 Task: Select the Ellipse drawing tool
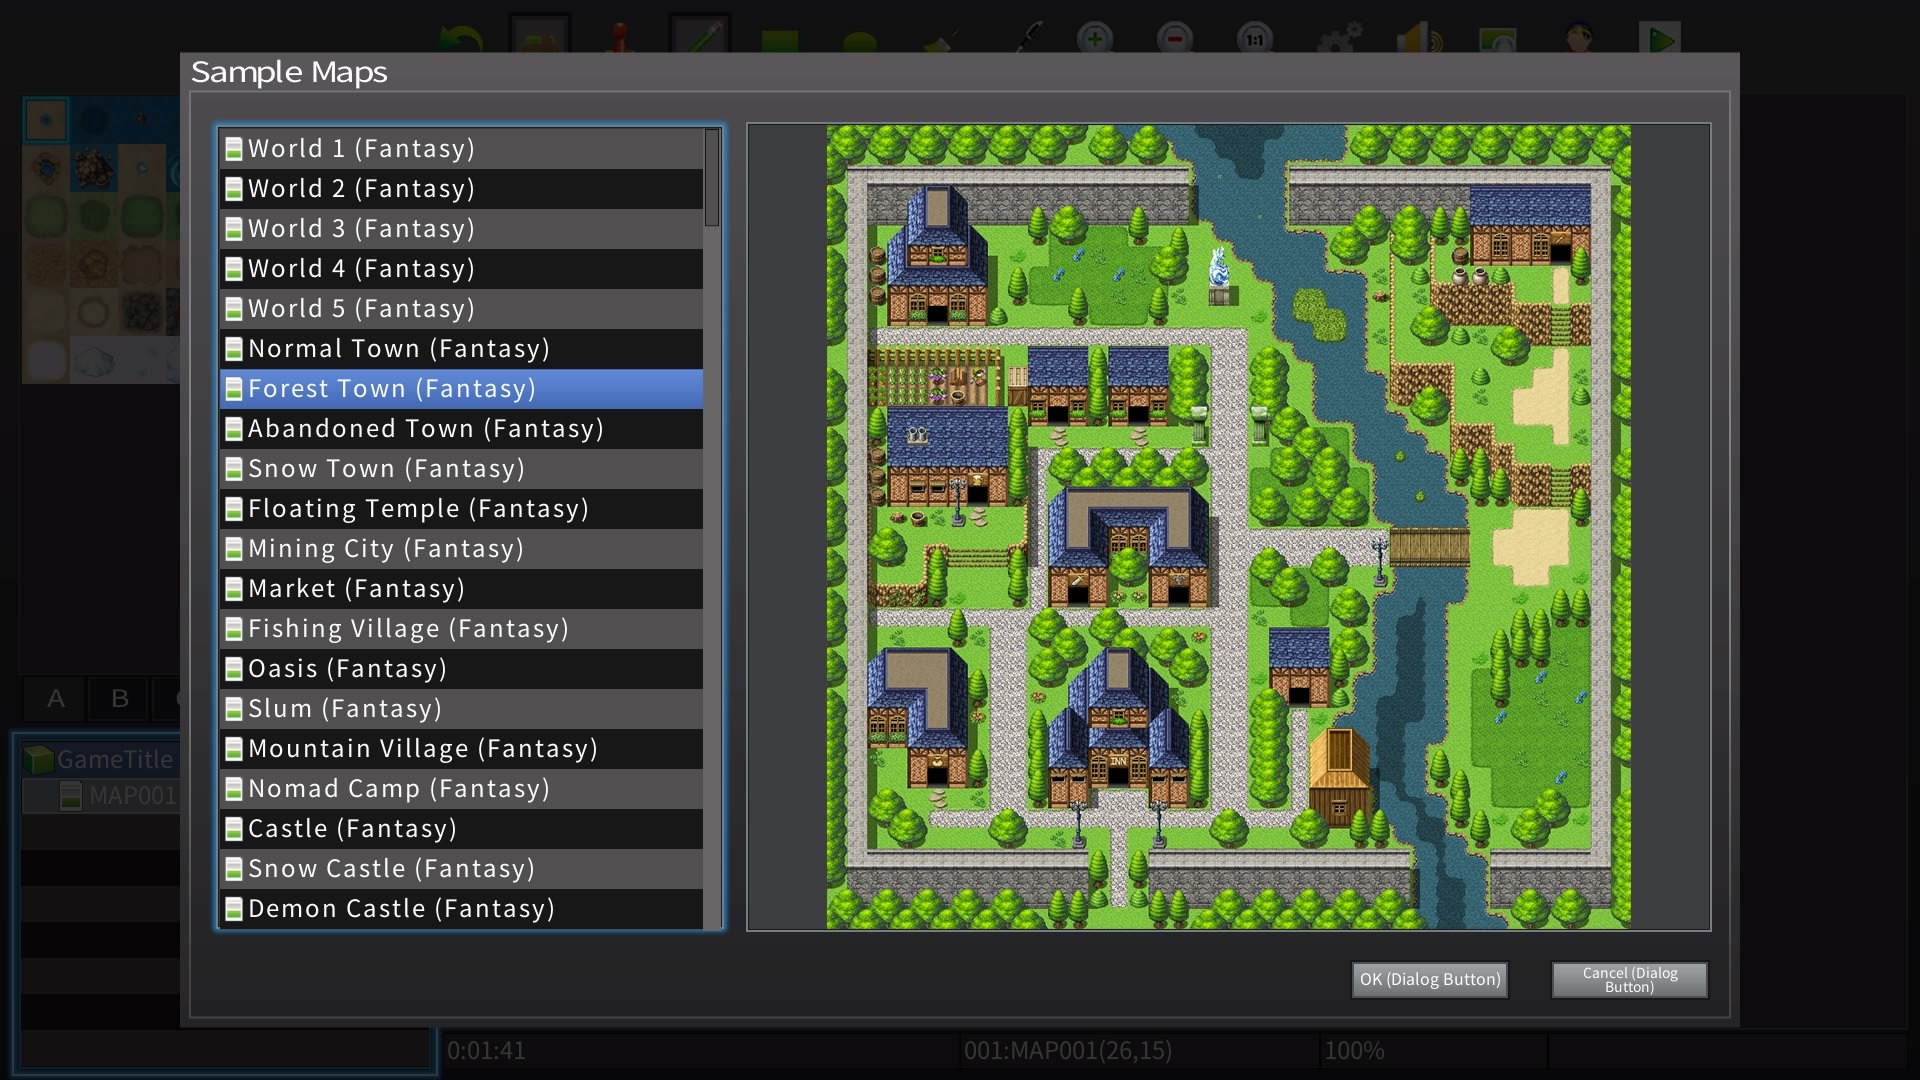tap(857, 38)
